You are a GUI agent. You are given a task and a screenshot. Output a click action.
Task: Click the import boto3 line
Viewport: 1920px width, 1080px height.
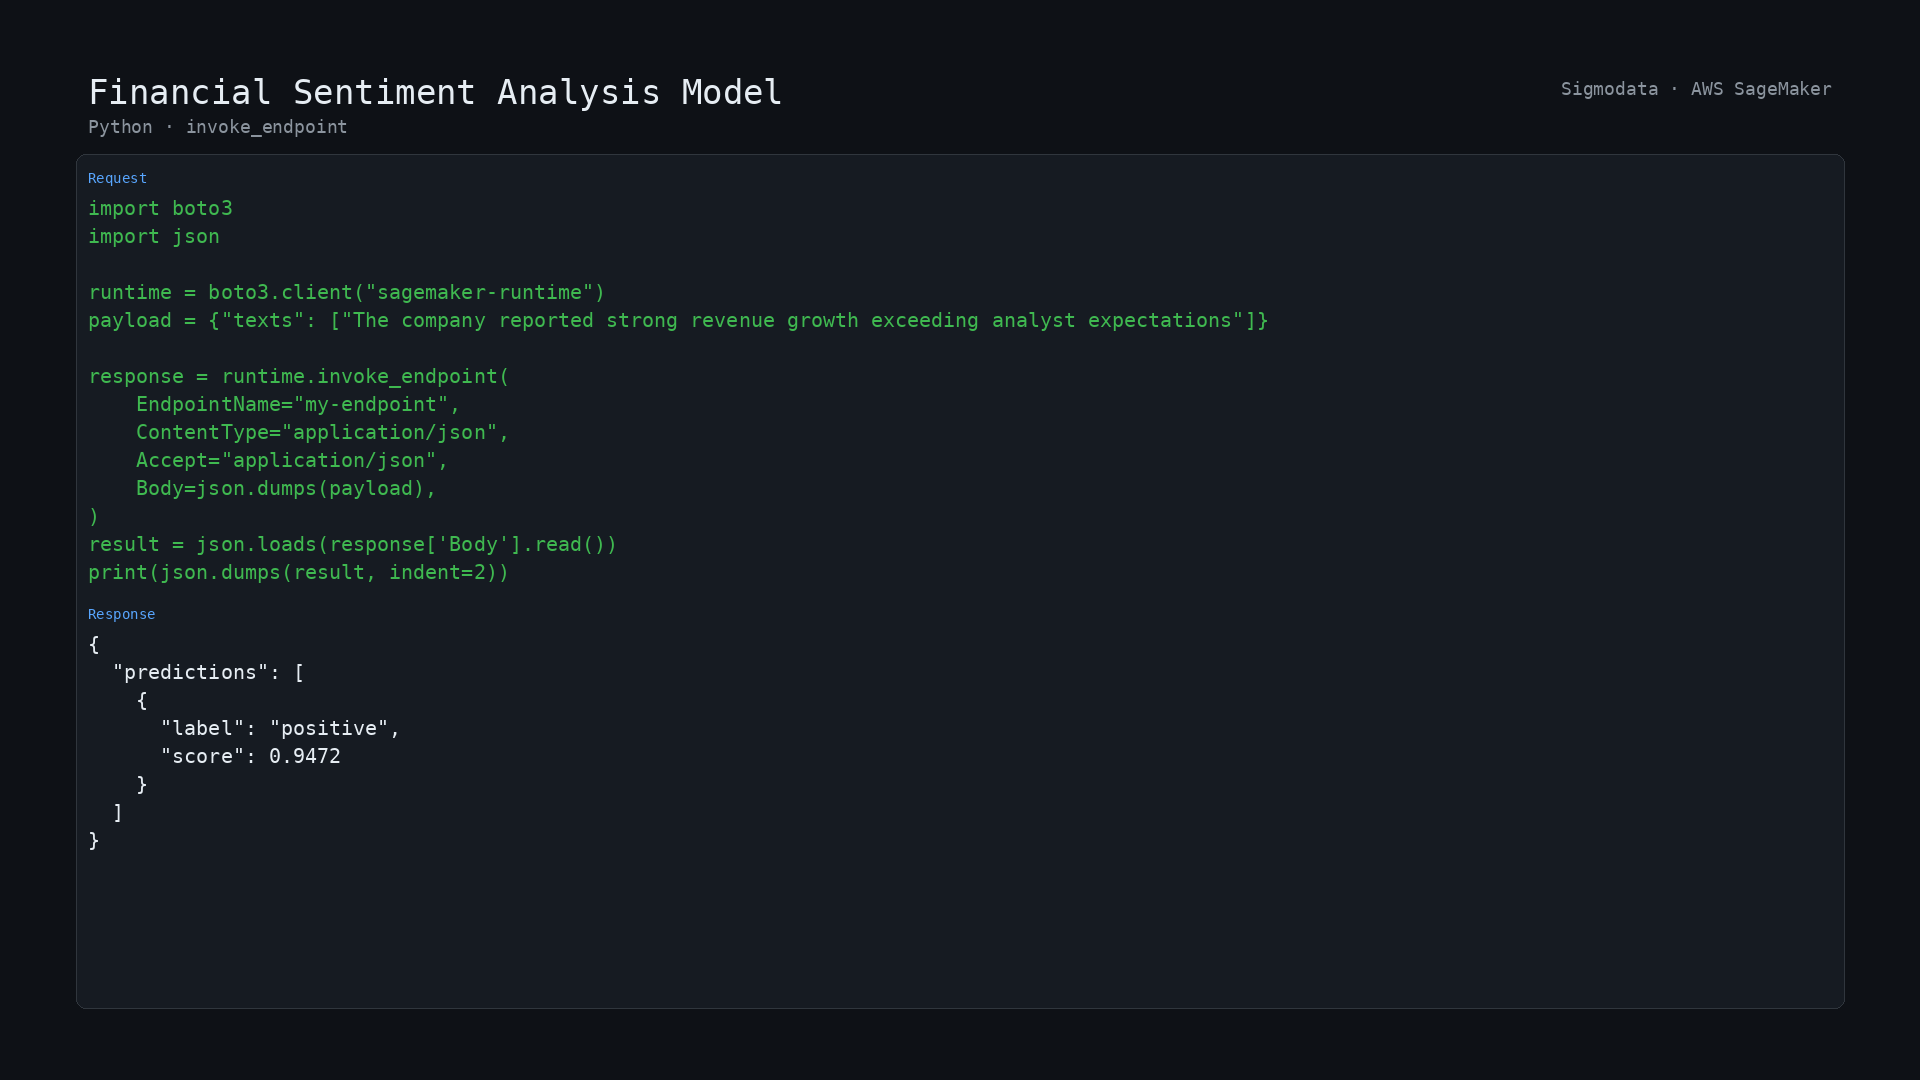[x=160, y=208]
